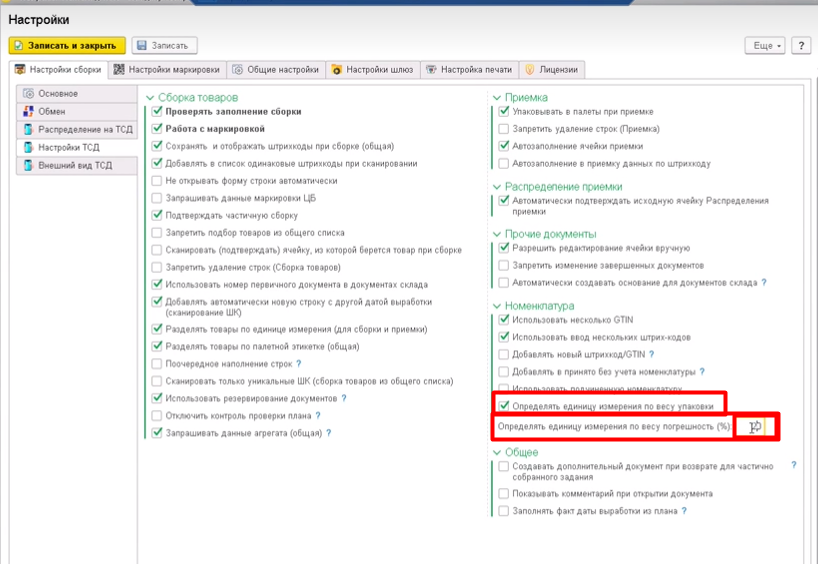Screen dimensions: 818x564
Task: Uncheck Подтверждать частичную сборку
Action: click(x=157, y=215)
